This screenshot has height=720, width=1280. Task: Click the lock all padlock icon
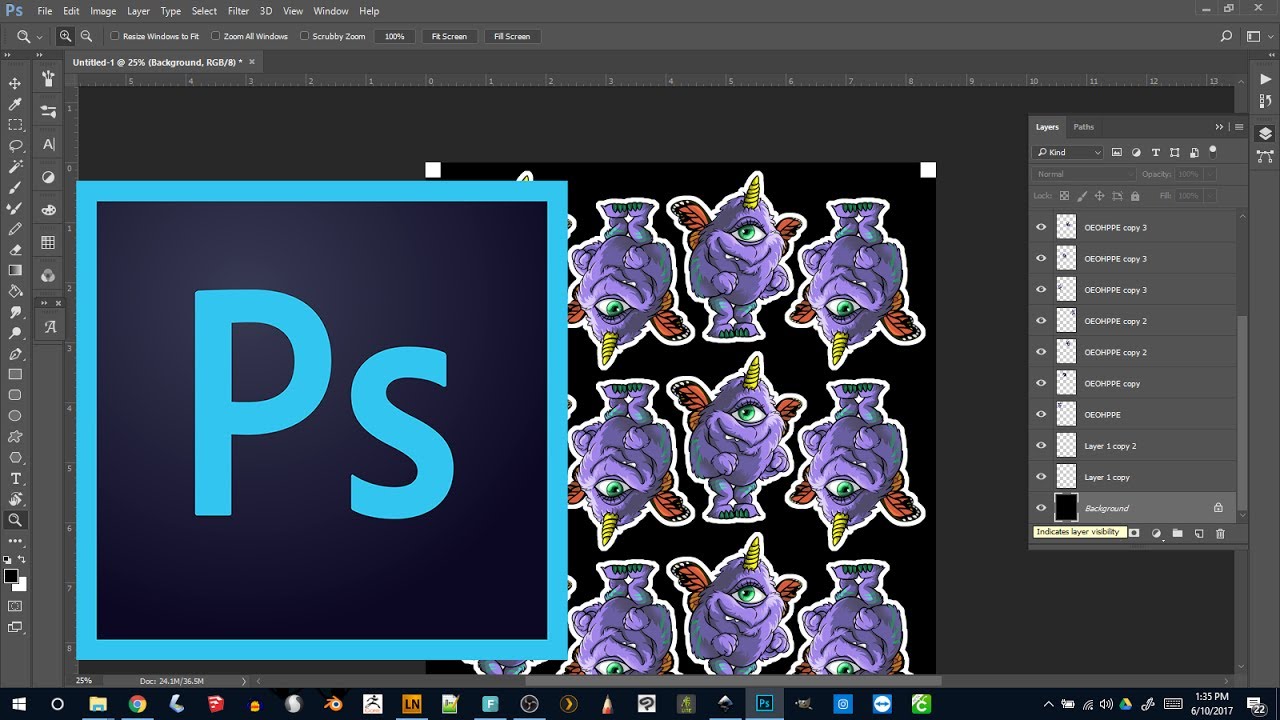coord(1137,196)
